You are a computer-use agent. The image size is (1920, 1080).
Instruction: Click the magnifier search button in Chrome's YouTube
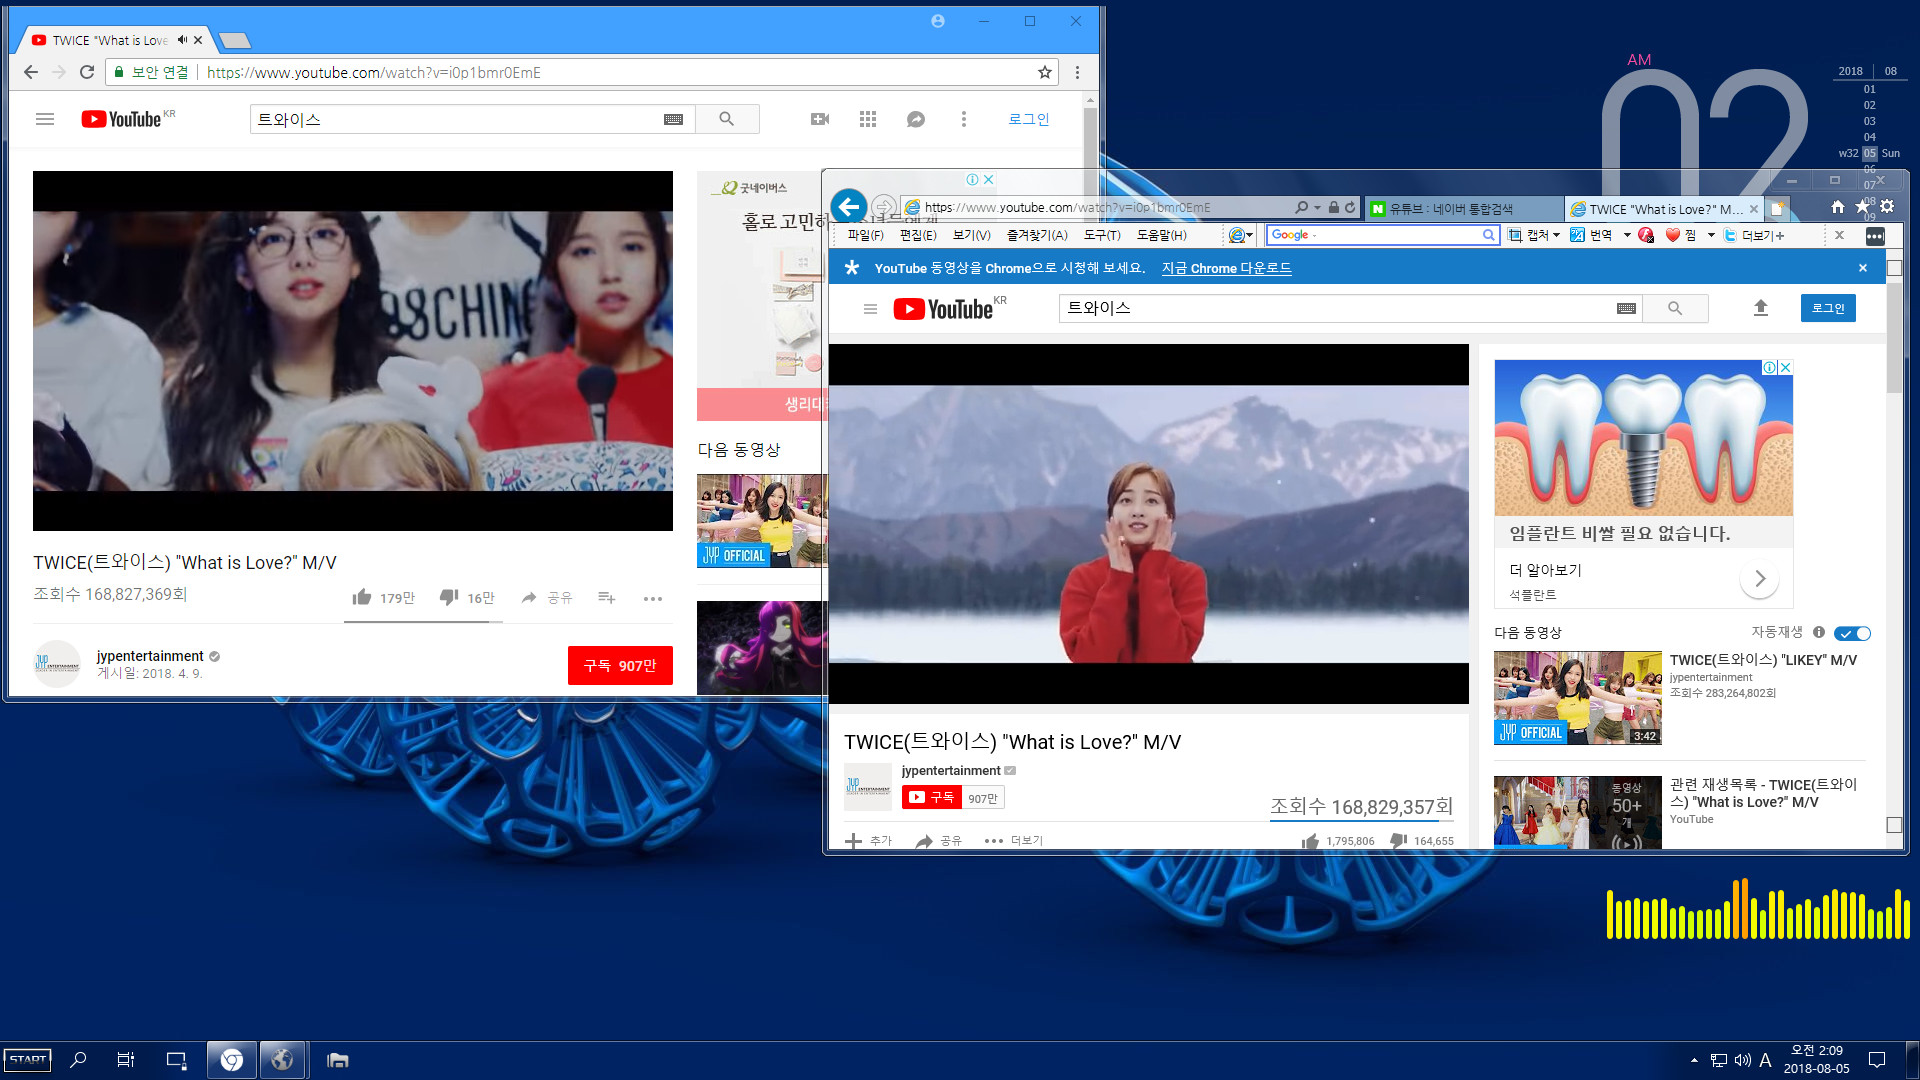[727, 119]
